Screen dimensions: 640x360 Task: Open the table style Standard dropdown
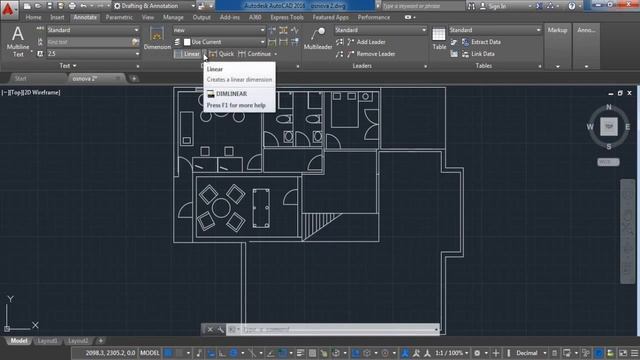(495, 30)
